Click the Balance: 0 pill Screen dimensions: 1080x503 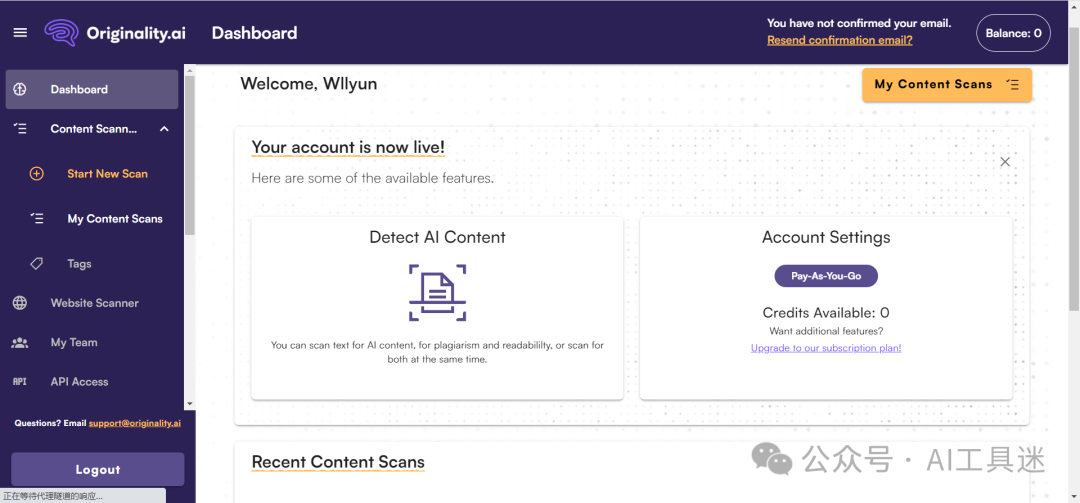click(x=1013, y=32)
